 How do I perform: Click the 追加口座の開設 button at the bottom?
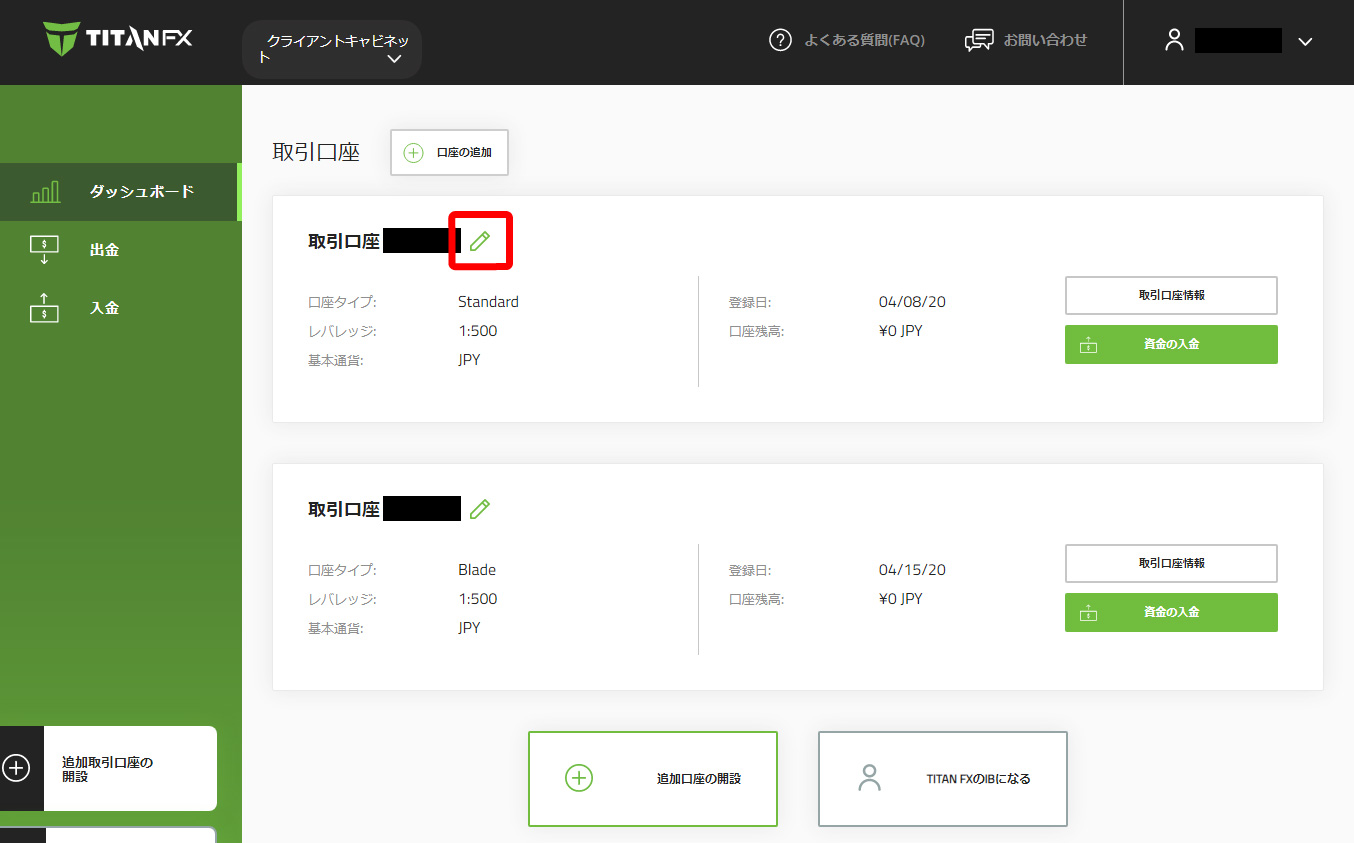pos(653,779)
